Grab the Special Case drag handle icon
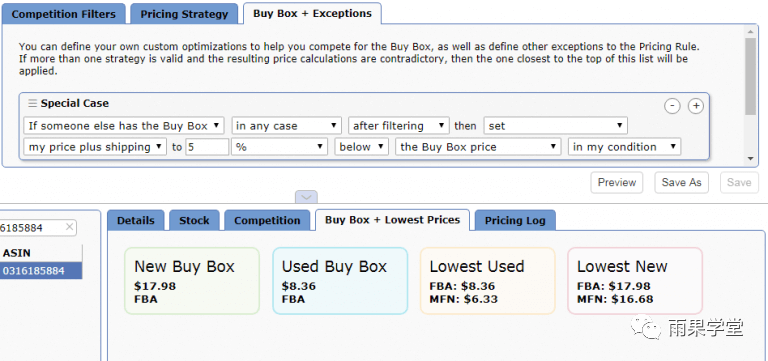 pyautogui.click(x=32, y=103)
